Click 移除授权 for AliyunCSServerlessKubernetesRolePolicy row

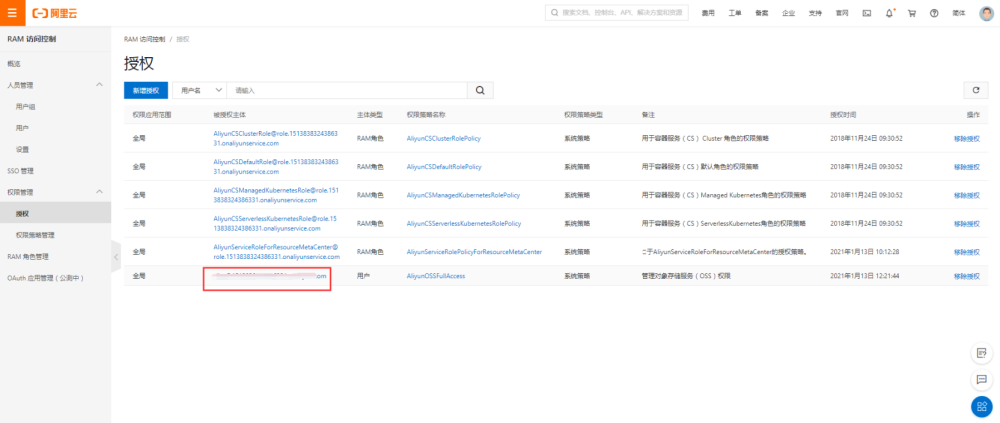[x=967, y=223]
